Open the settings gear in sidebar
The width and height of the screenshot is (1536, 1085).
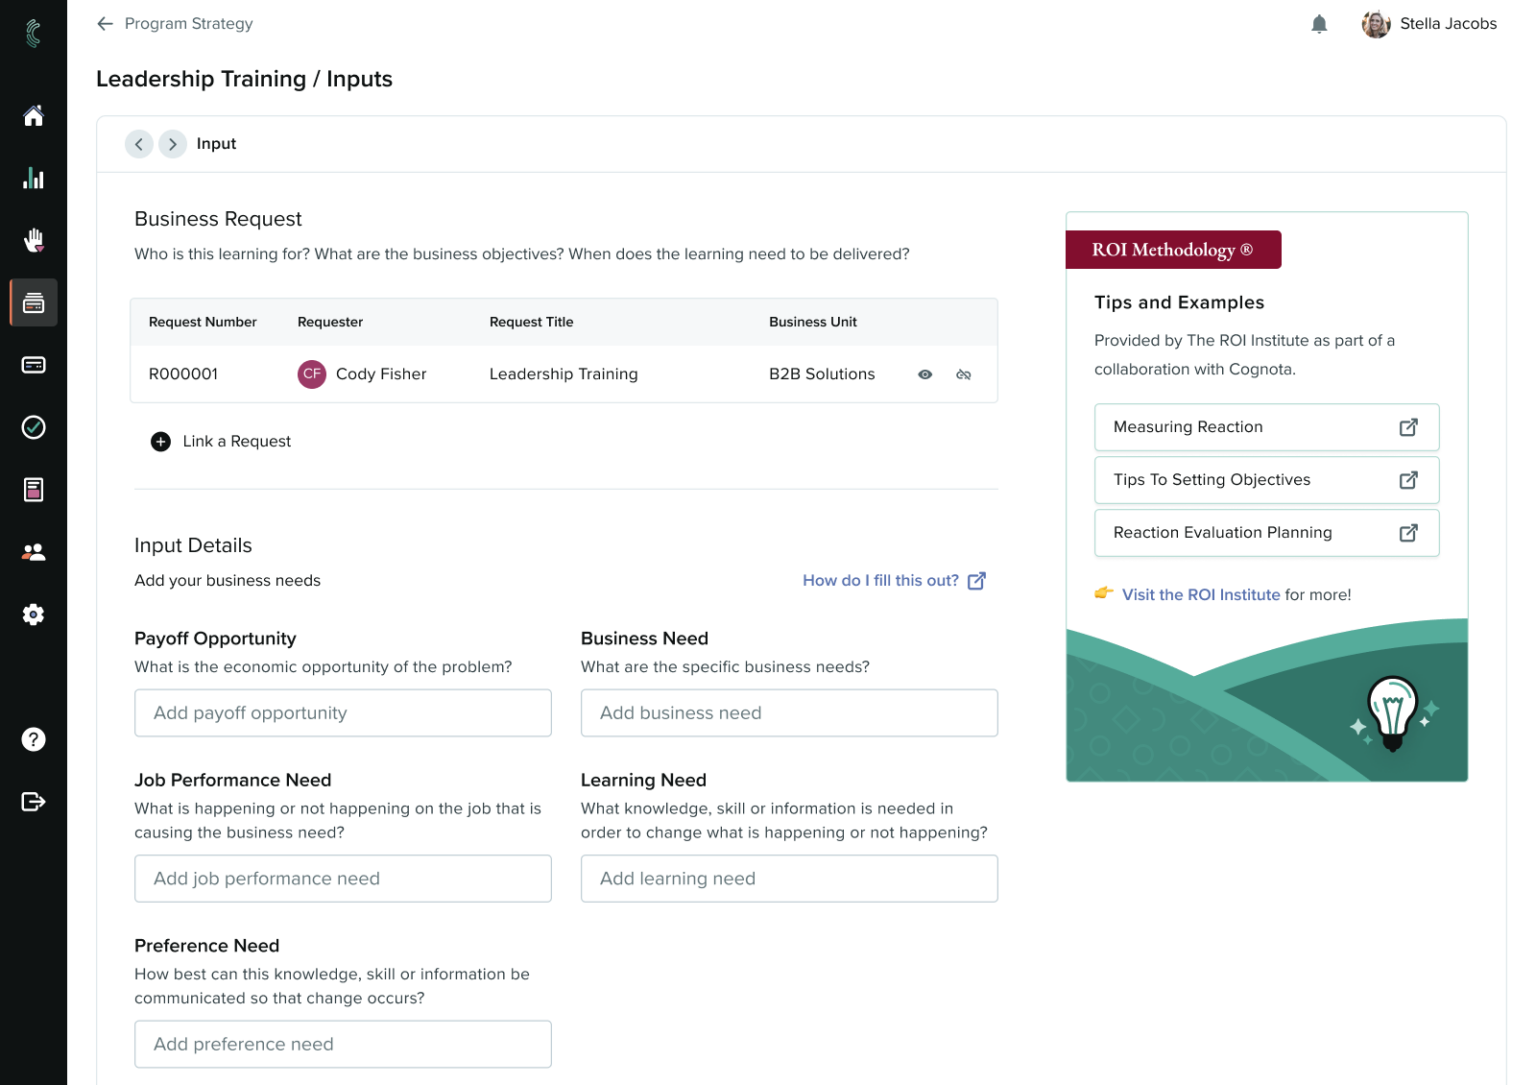tap(33, 614)
